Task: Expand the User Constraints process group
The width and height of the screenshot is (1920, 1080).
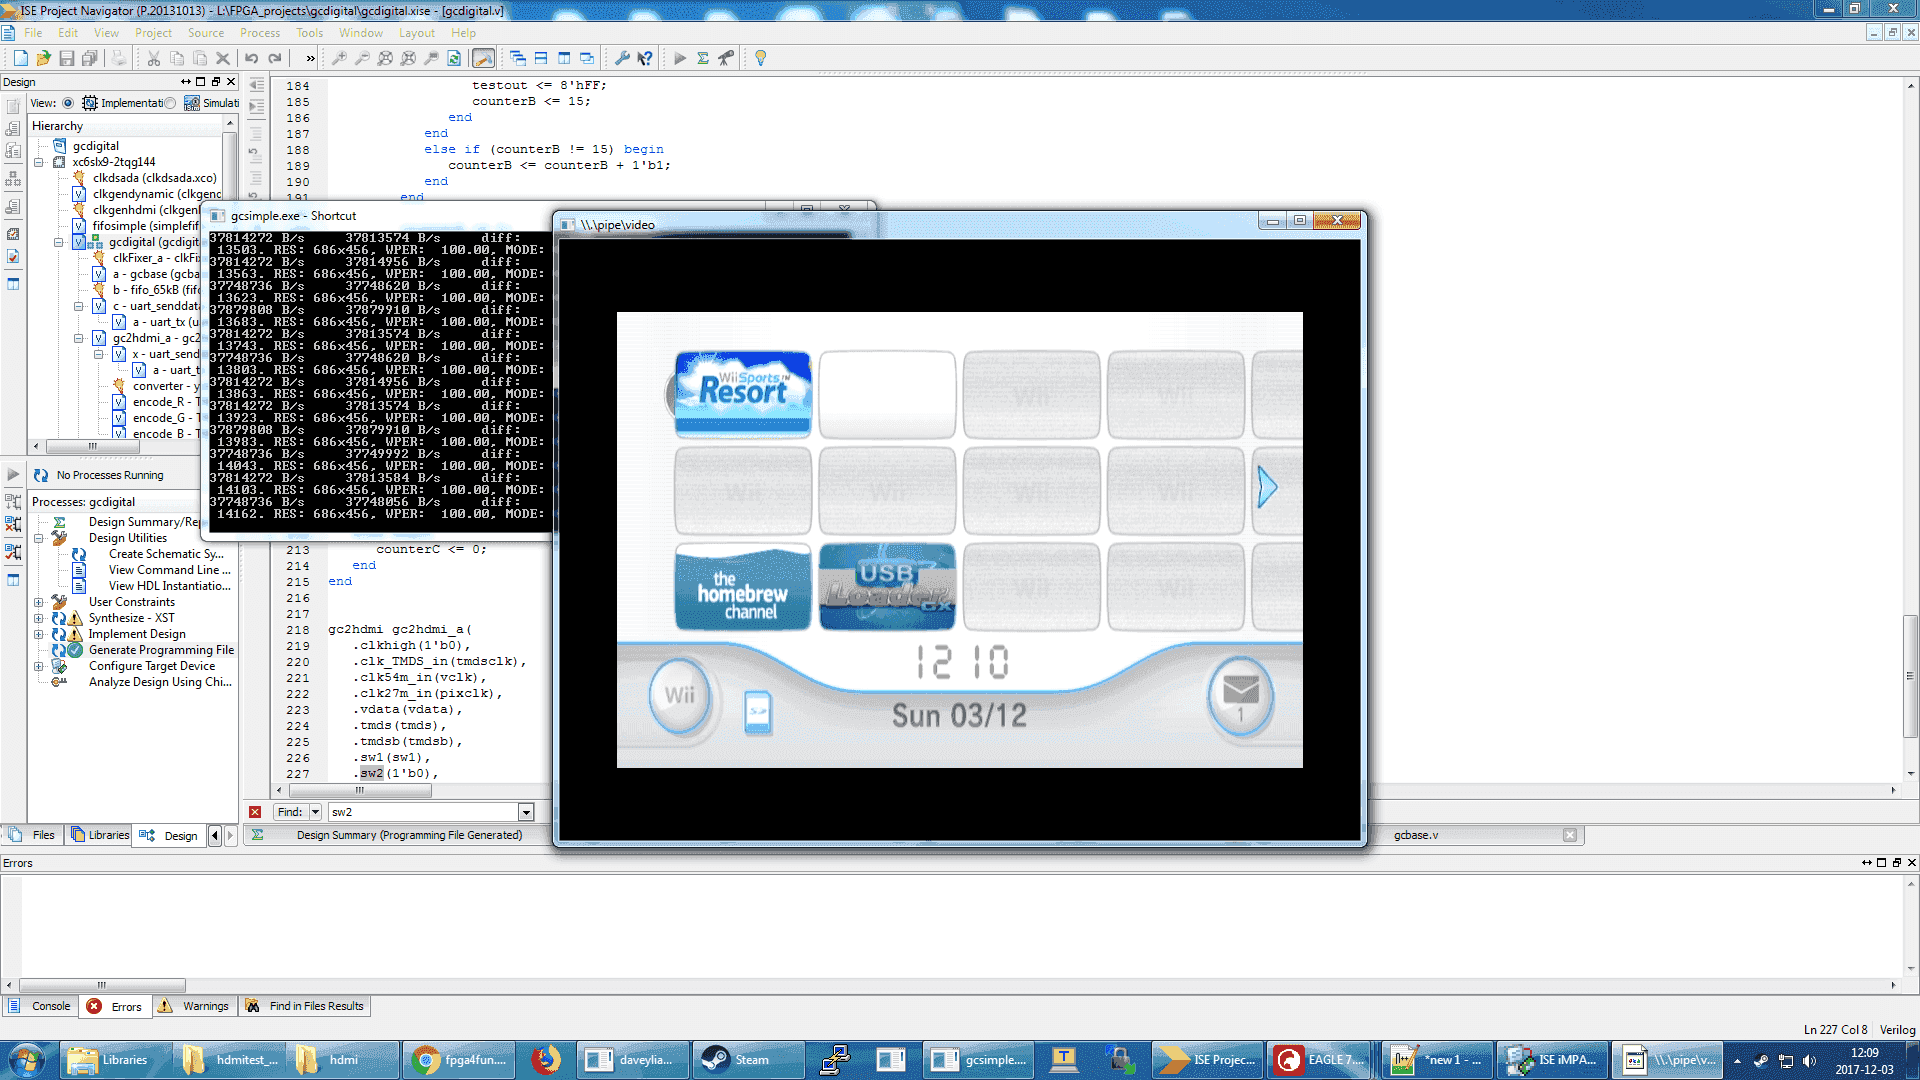Action: pos(39,602)
